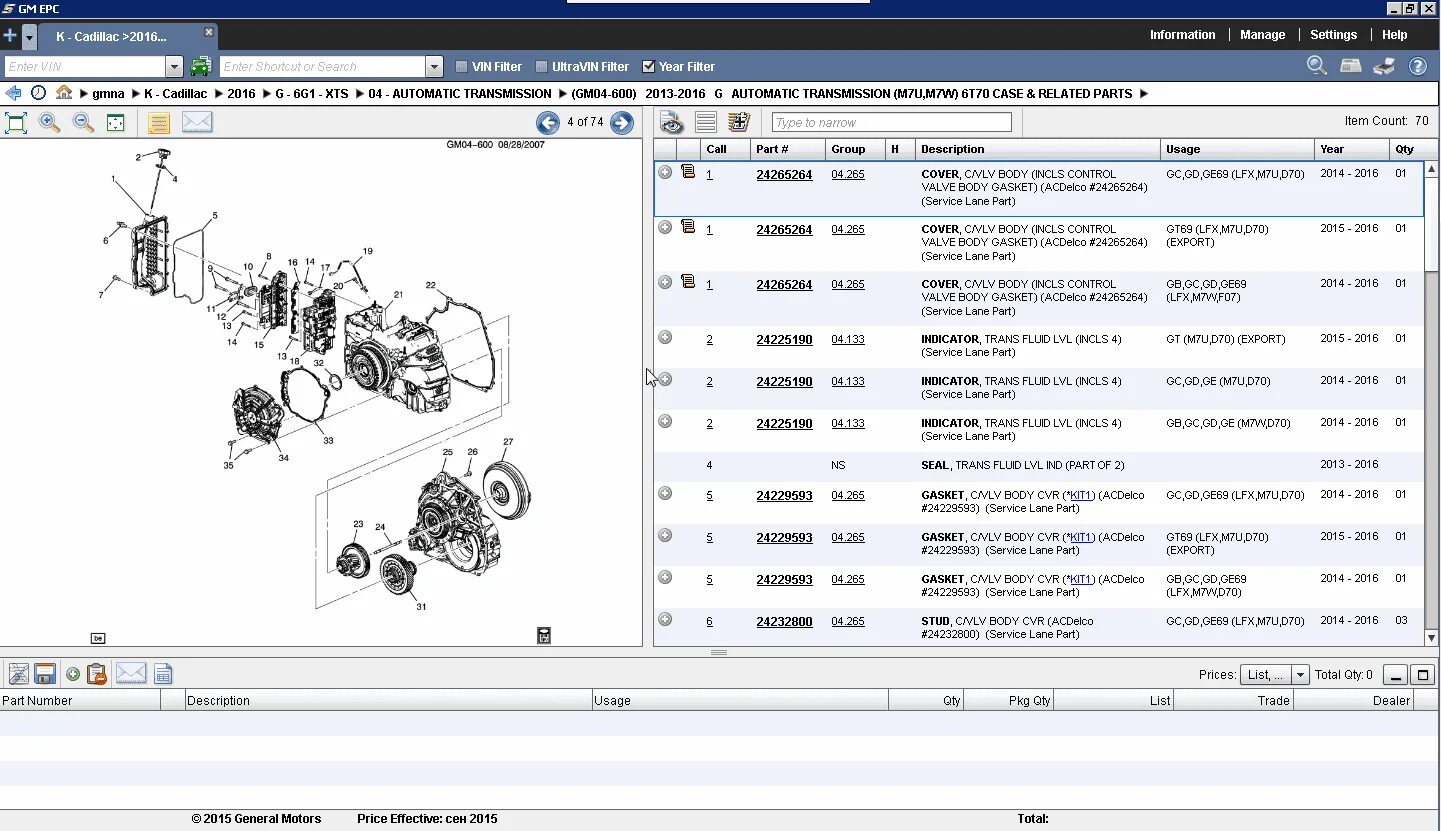This screenshot has width=1441, height=831.
Task: Expand the gmna breadcrumb arrow
Action: (x=84, y=94)
